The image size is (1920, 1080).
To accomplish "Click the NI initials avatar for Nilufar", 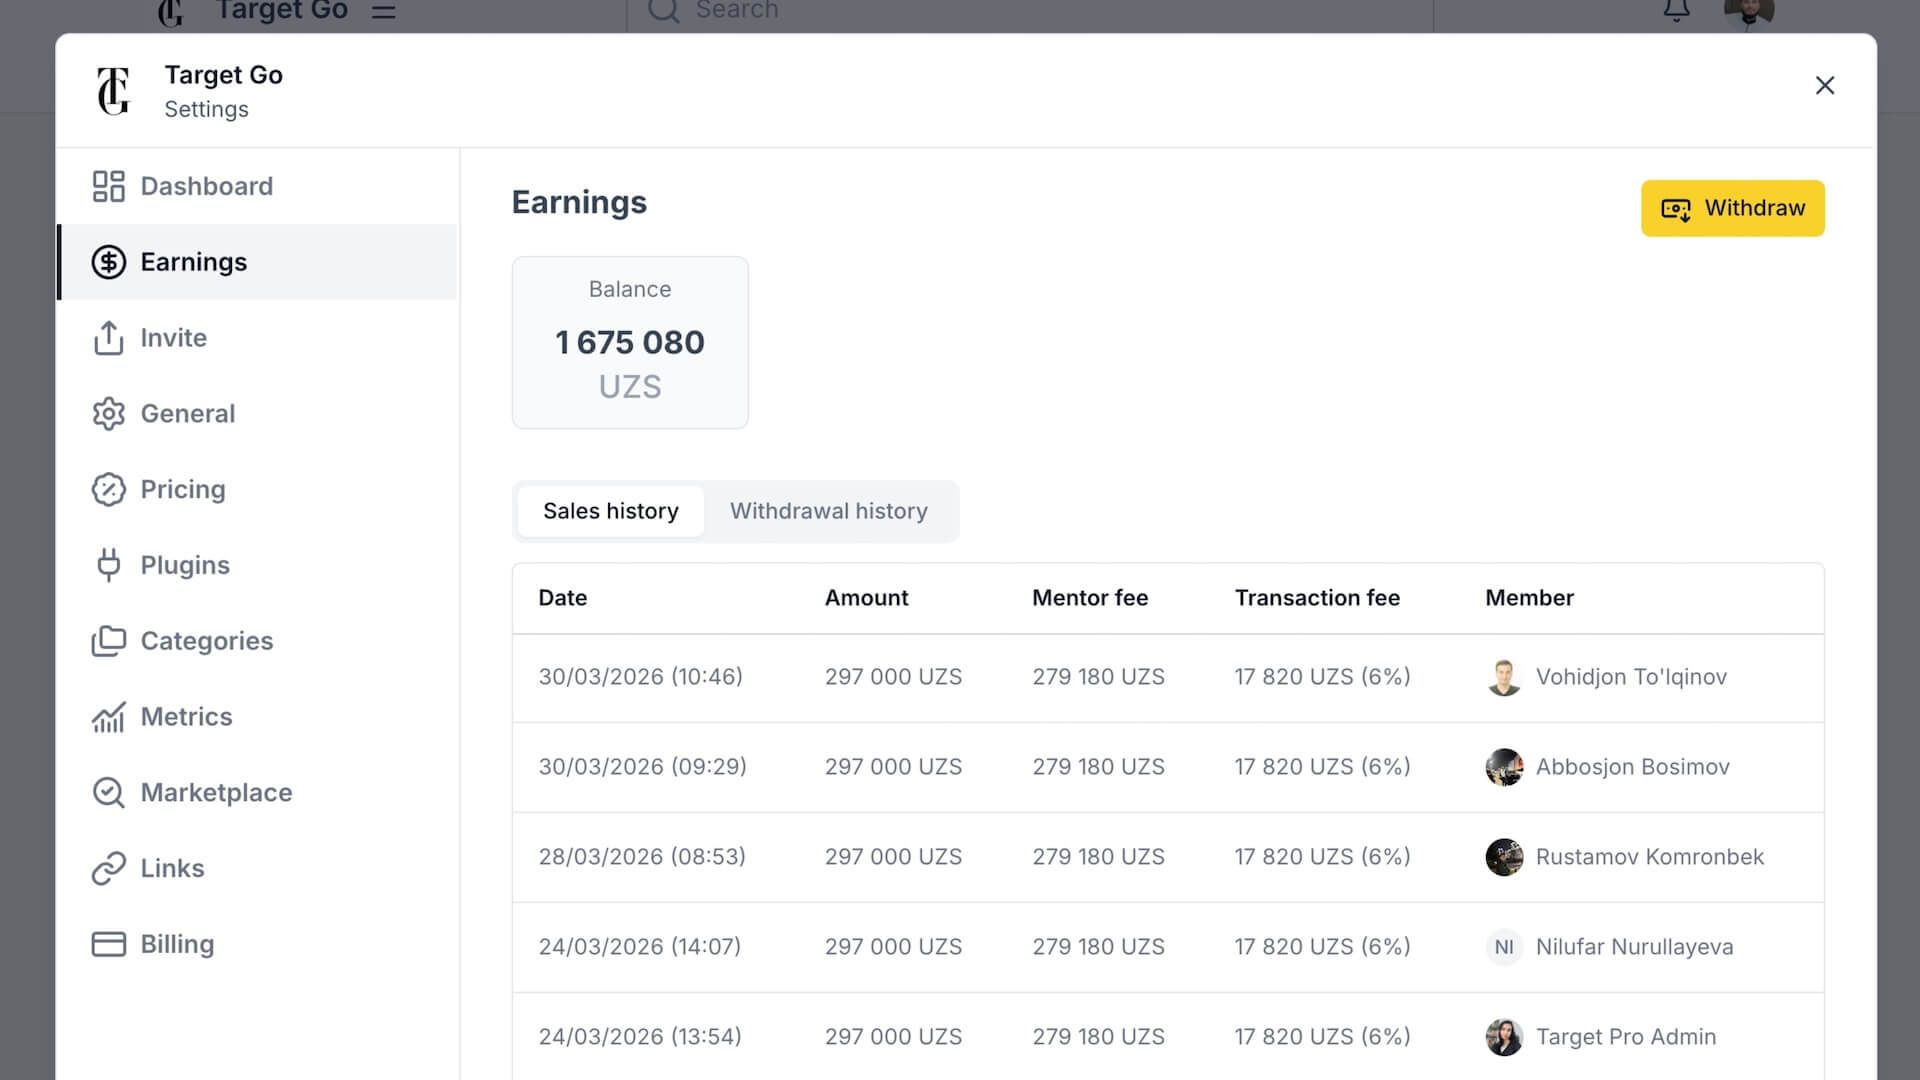I will pos(1504,947).
